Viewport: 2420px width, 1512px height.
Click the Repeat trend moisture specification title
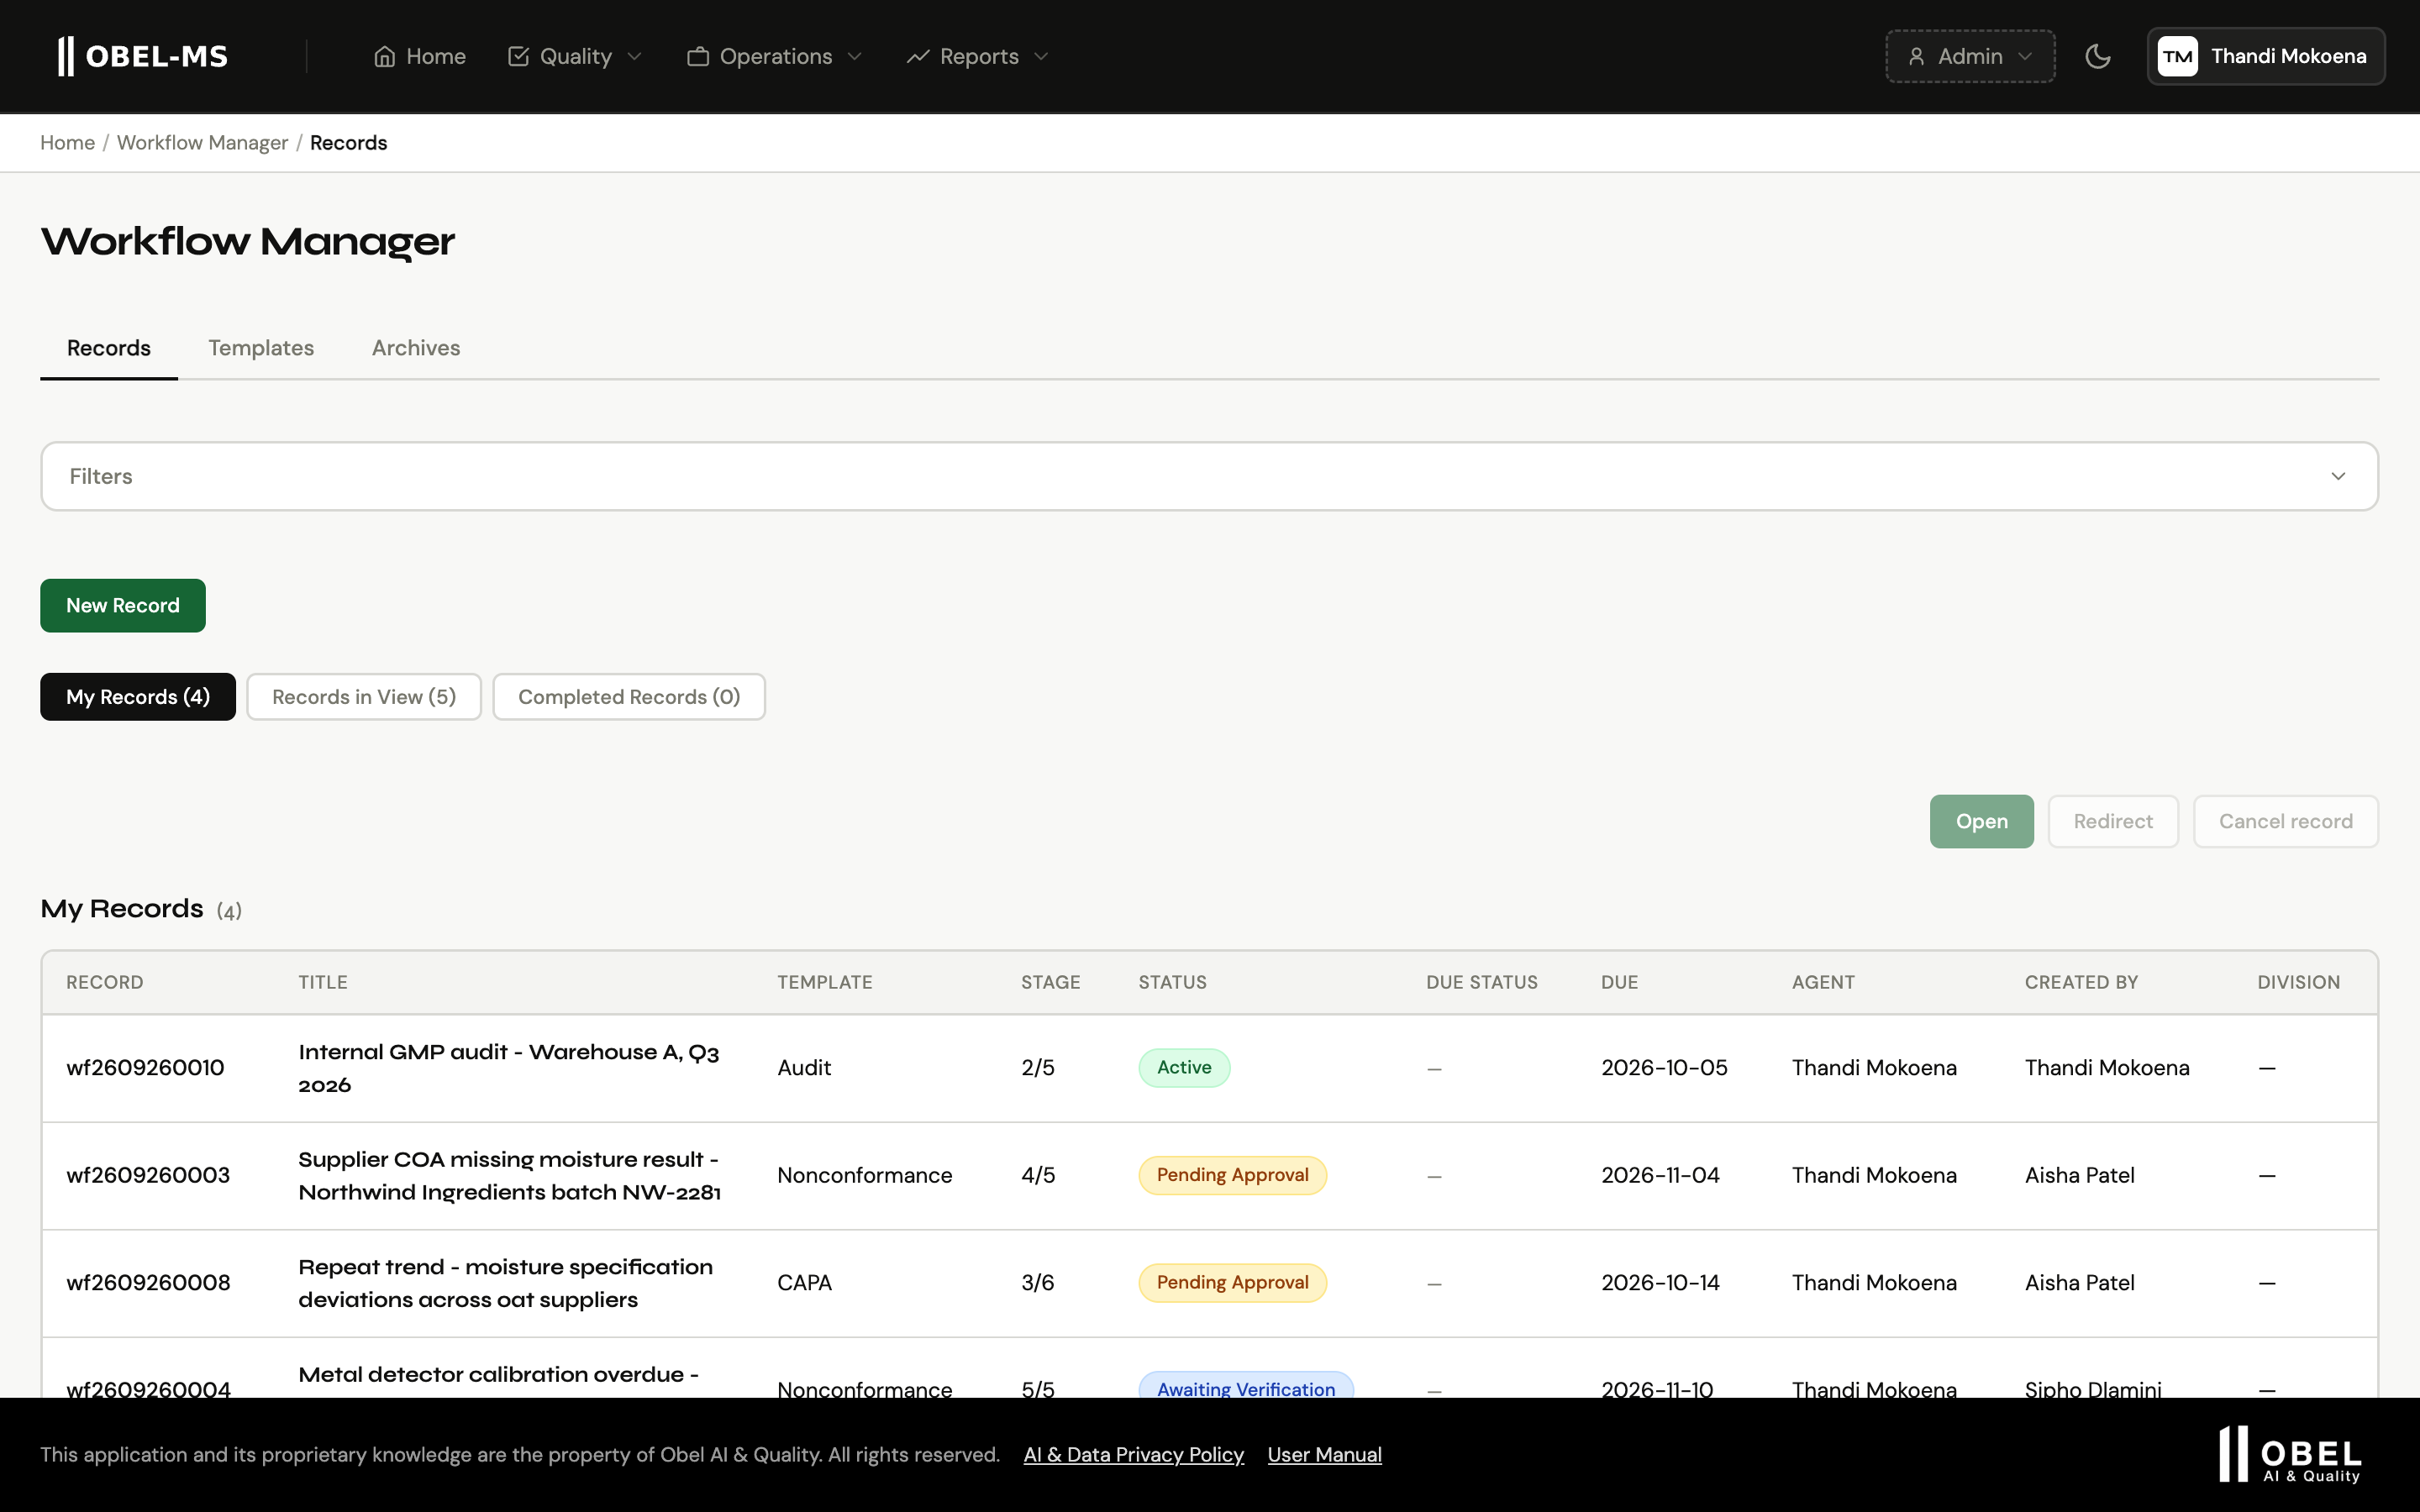[x=506, y=1283]
